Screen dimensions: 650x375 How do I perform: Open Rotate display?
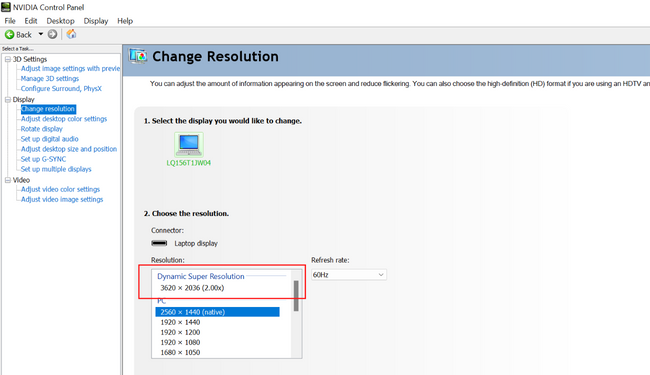point(41,129)
